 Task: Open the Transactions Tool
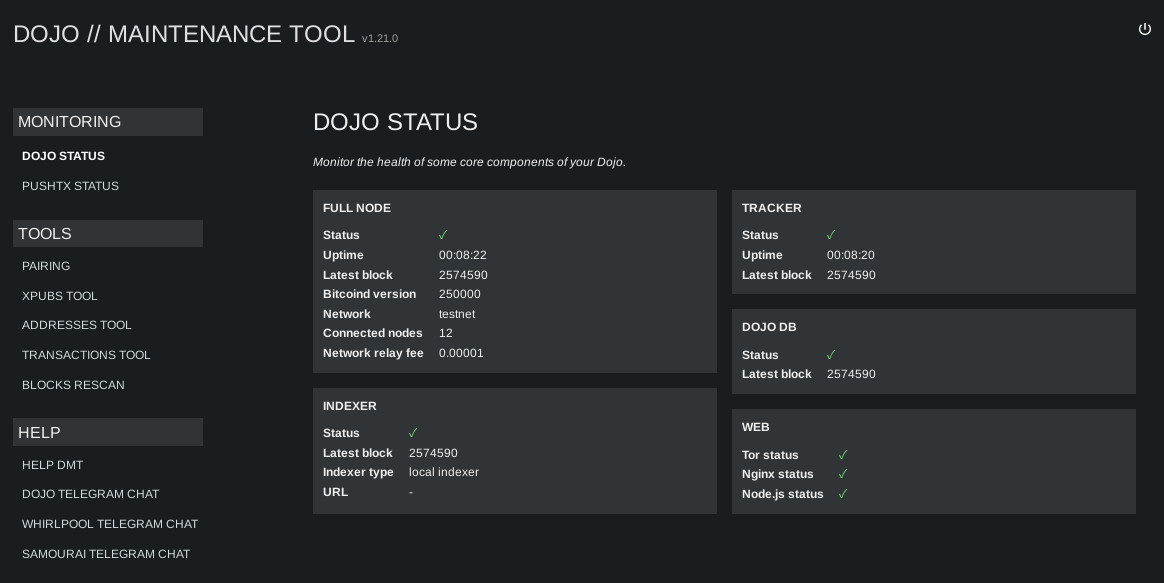coord(86,355)
